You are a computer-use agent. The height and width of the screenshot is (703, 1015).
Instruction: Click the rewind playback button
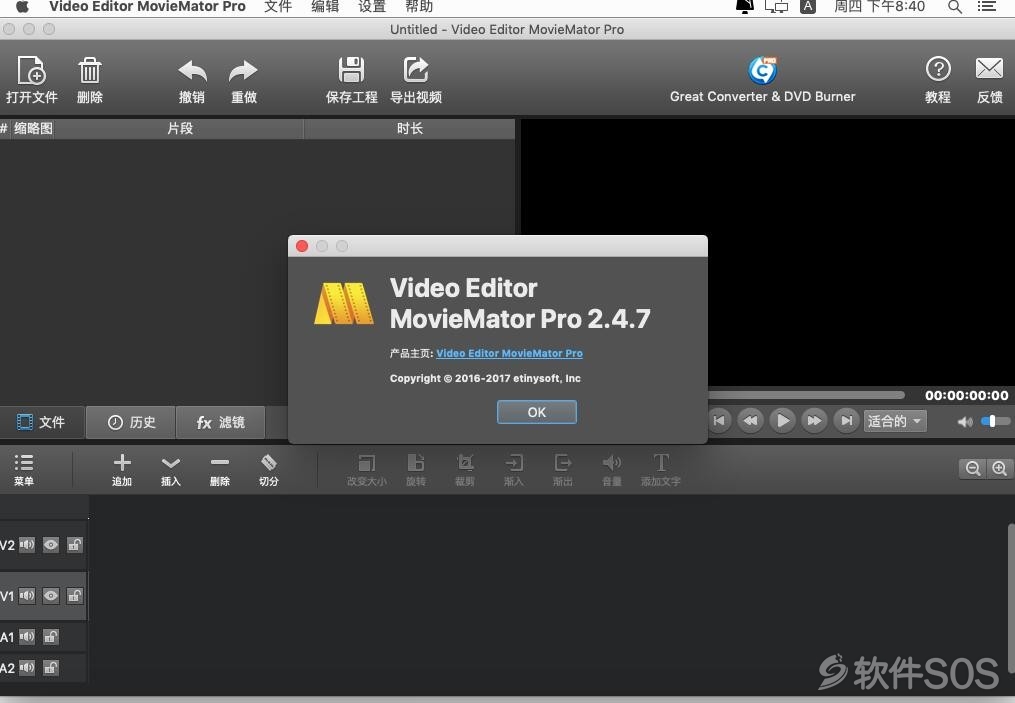click(x=751, y=421)
